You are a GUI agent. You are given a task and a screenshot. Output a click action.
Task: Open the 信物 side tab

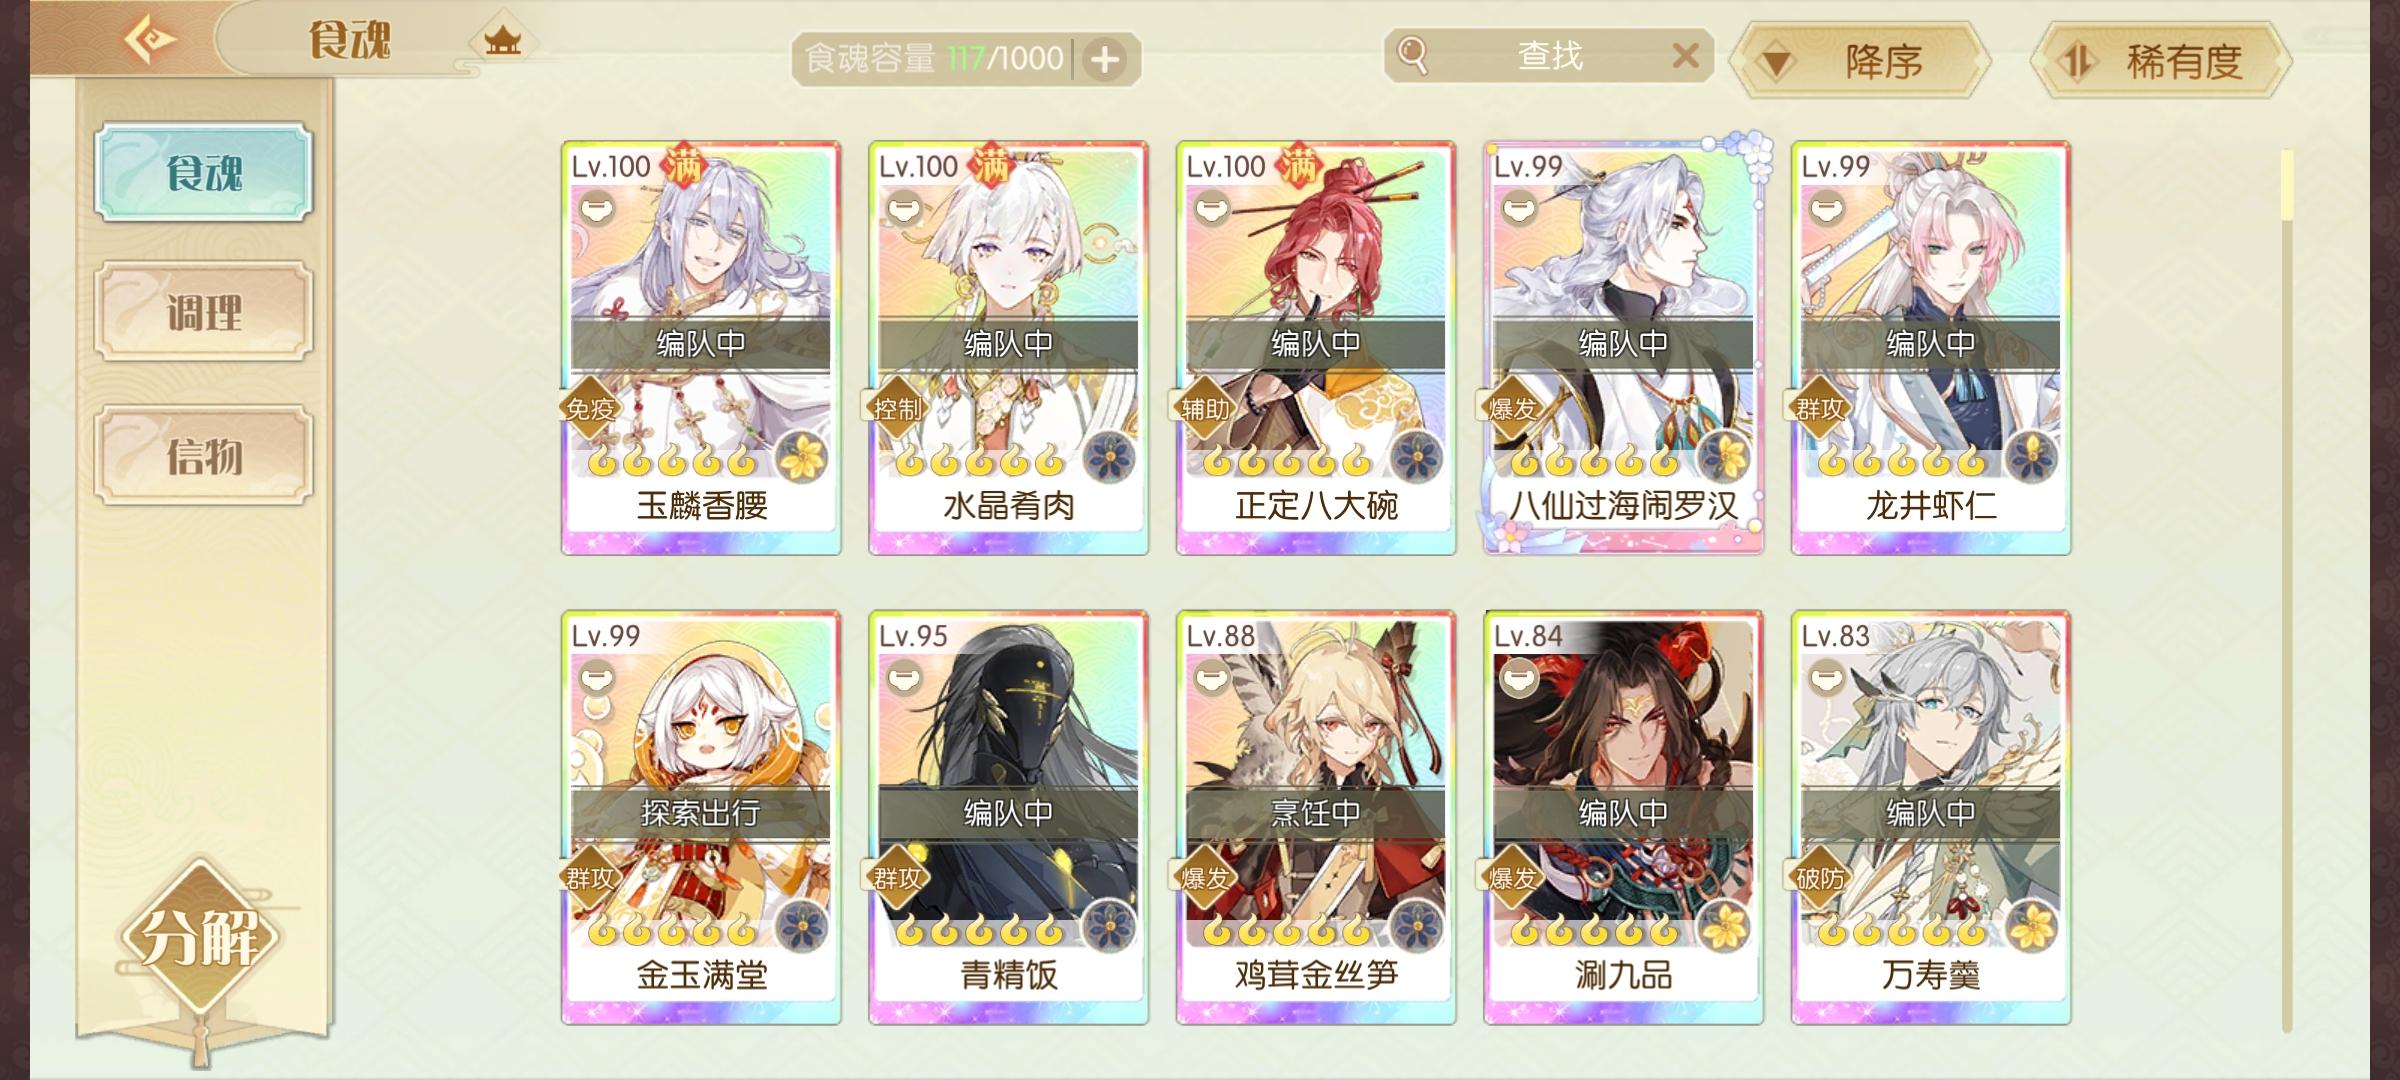click(204, 456)
